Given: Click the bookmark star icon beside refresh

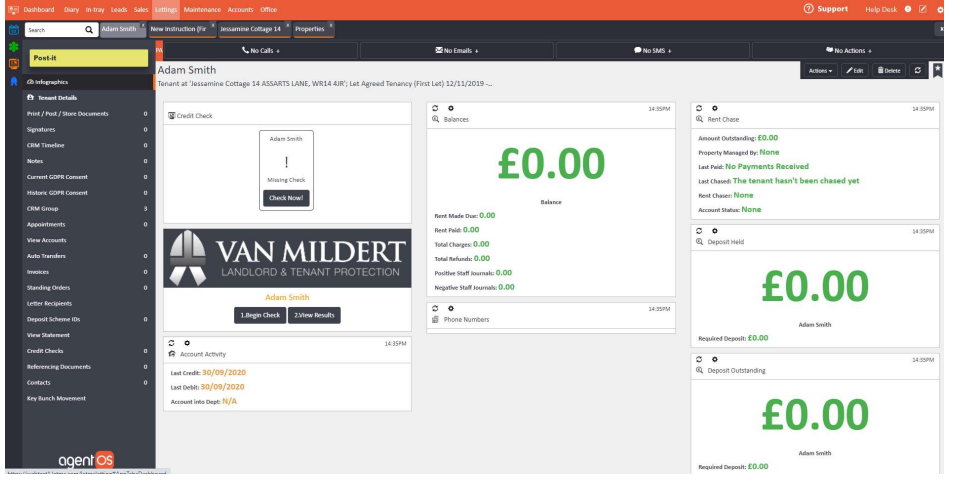Looking at the screenshot, I should coord(937,70).
